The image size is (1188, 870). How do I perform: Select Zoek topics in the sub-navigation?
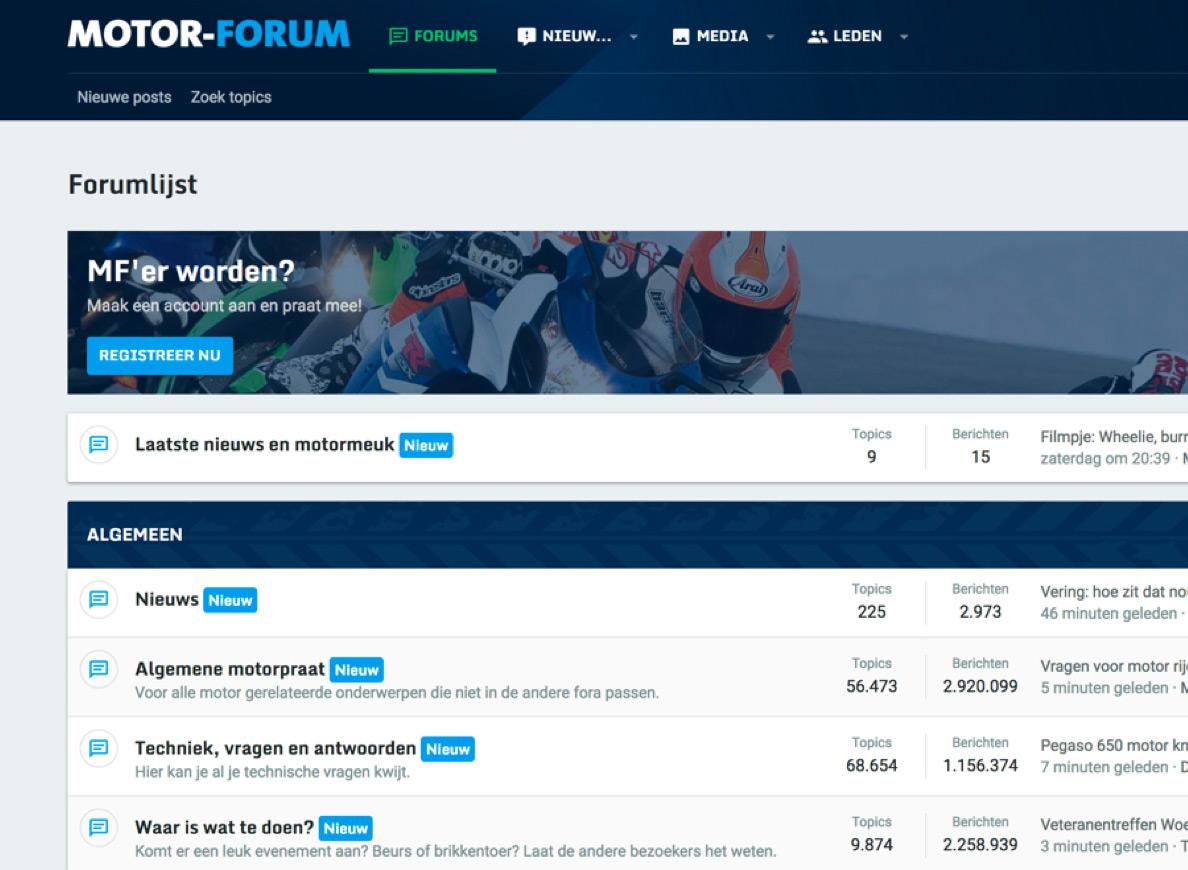[x=231, y=97]
